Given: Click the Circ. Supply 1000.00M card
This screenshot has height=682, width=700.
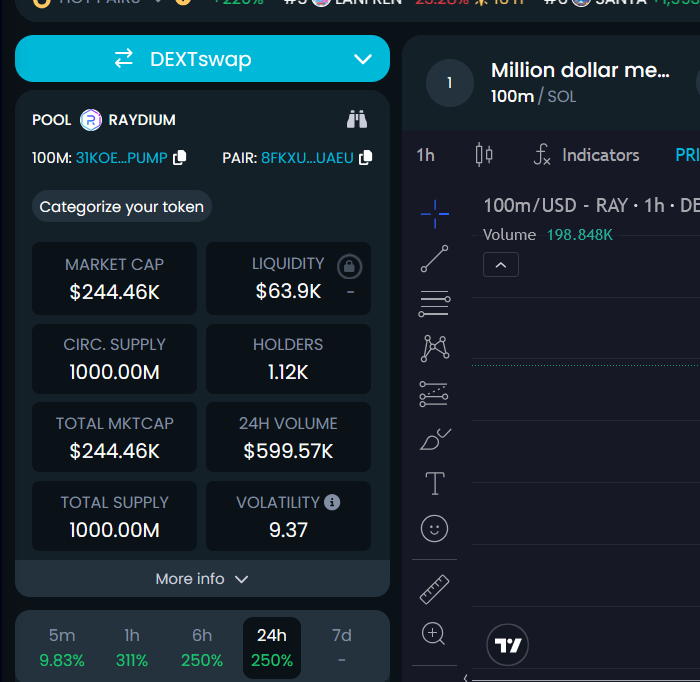Looking at the screenshot, I should coord(114,359).
